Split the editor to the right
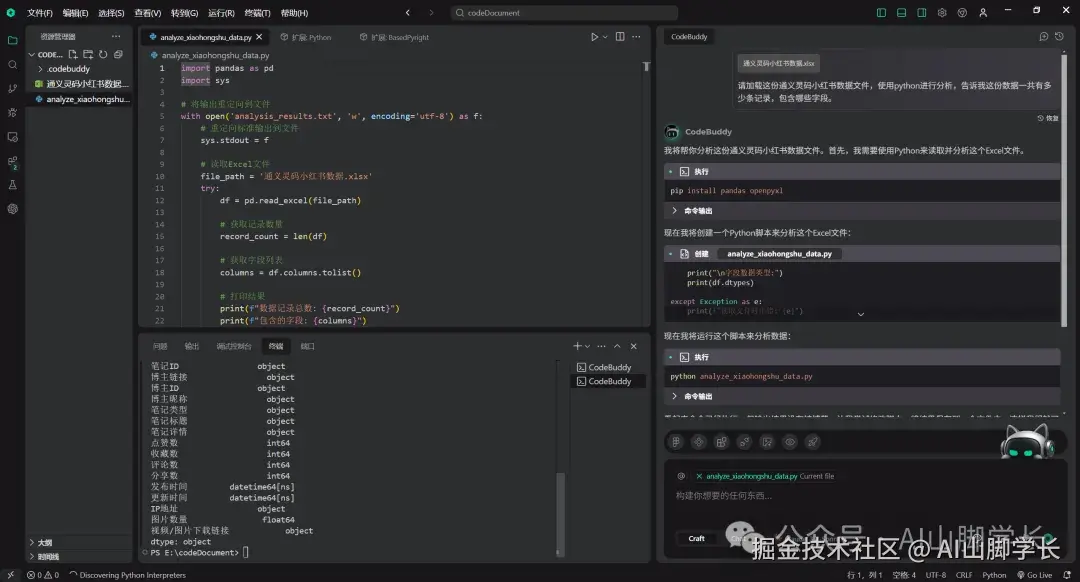Screen dimensions: 1080x582 [x=620, y=37]
